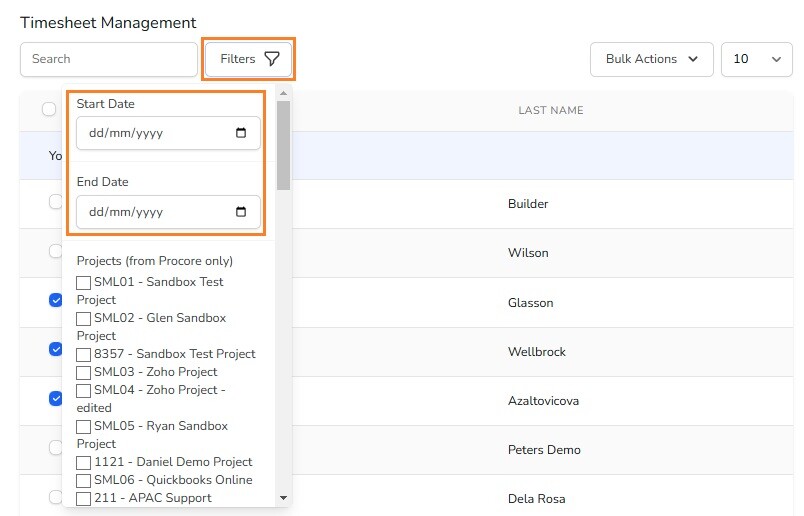Viewport: 804px width, 516px height.
Task: Select the Azaltovicova last name cell
Action: point(543,401)
